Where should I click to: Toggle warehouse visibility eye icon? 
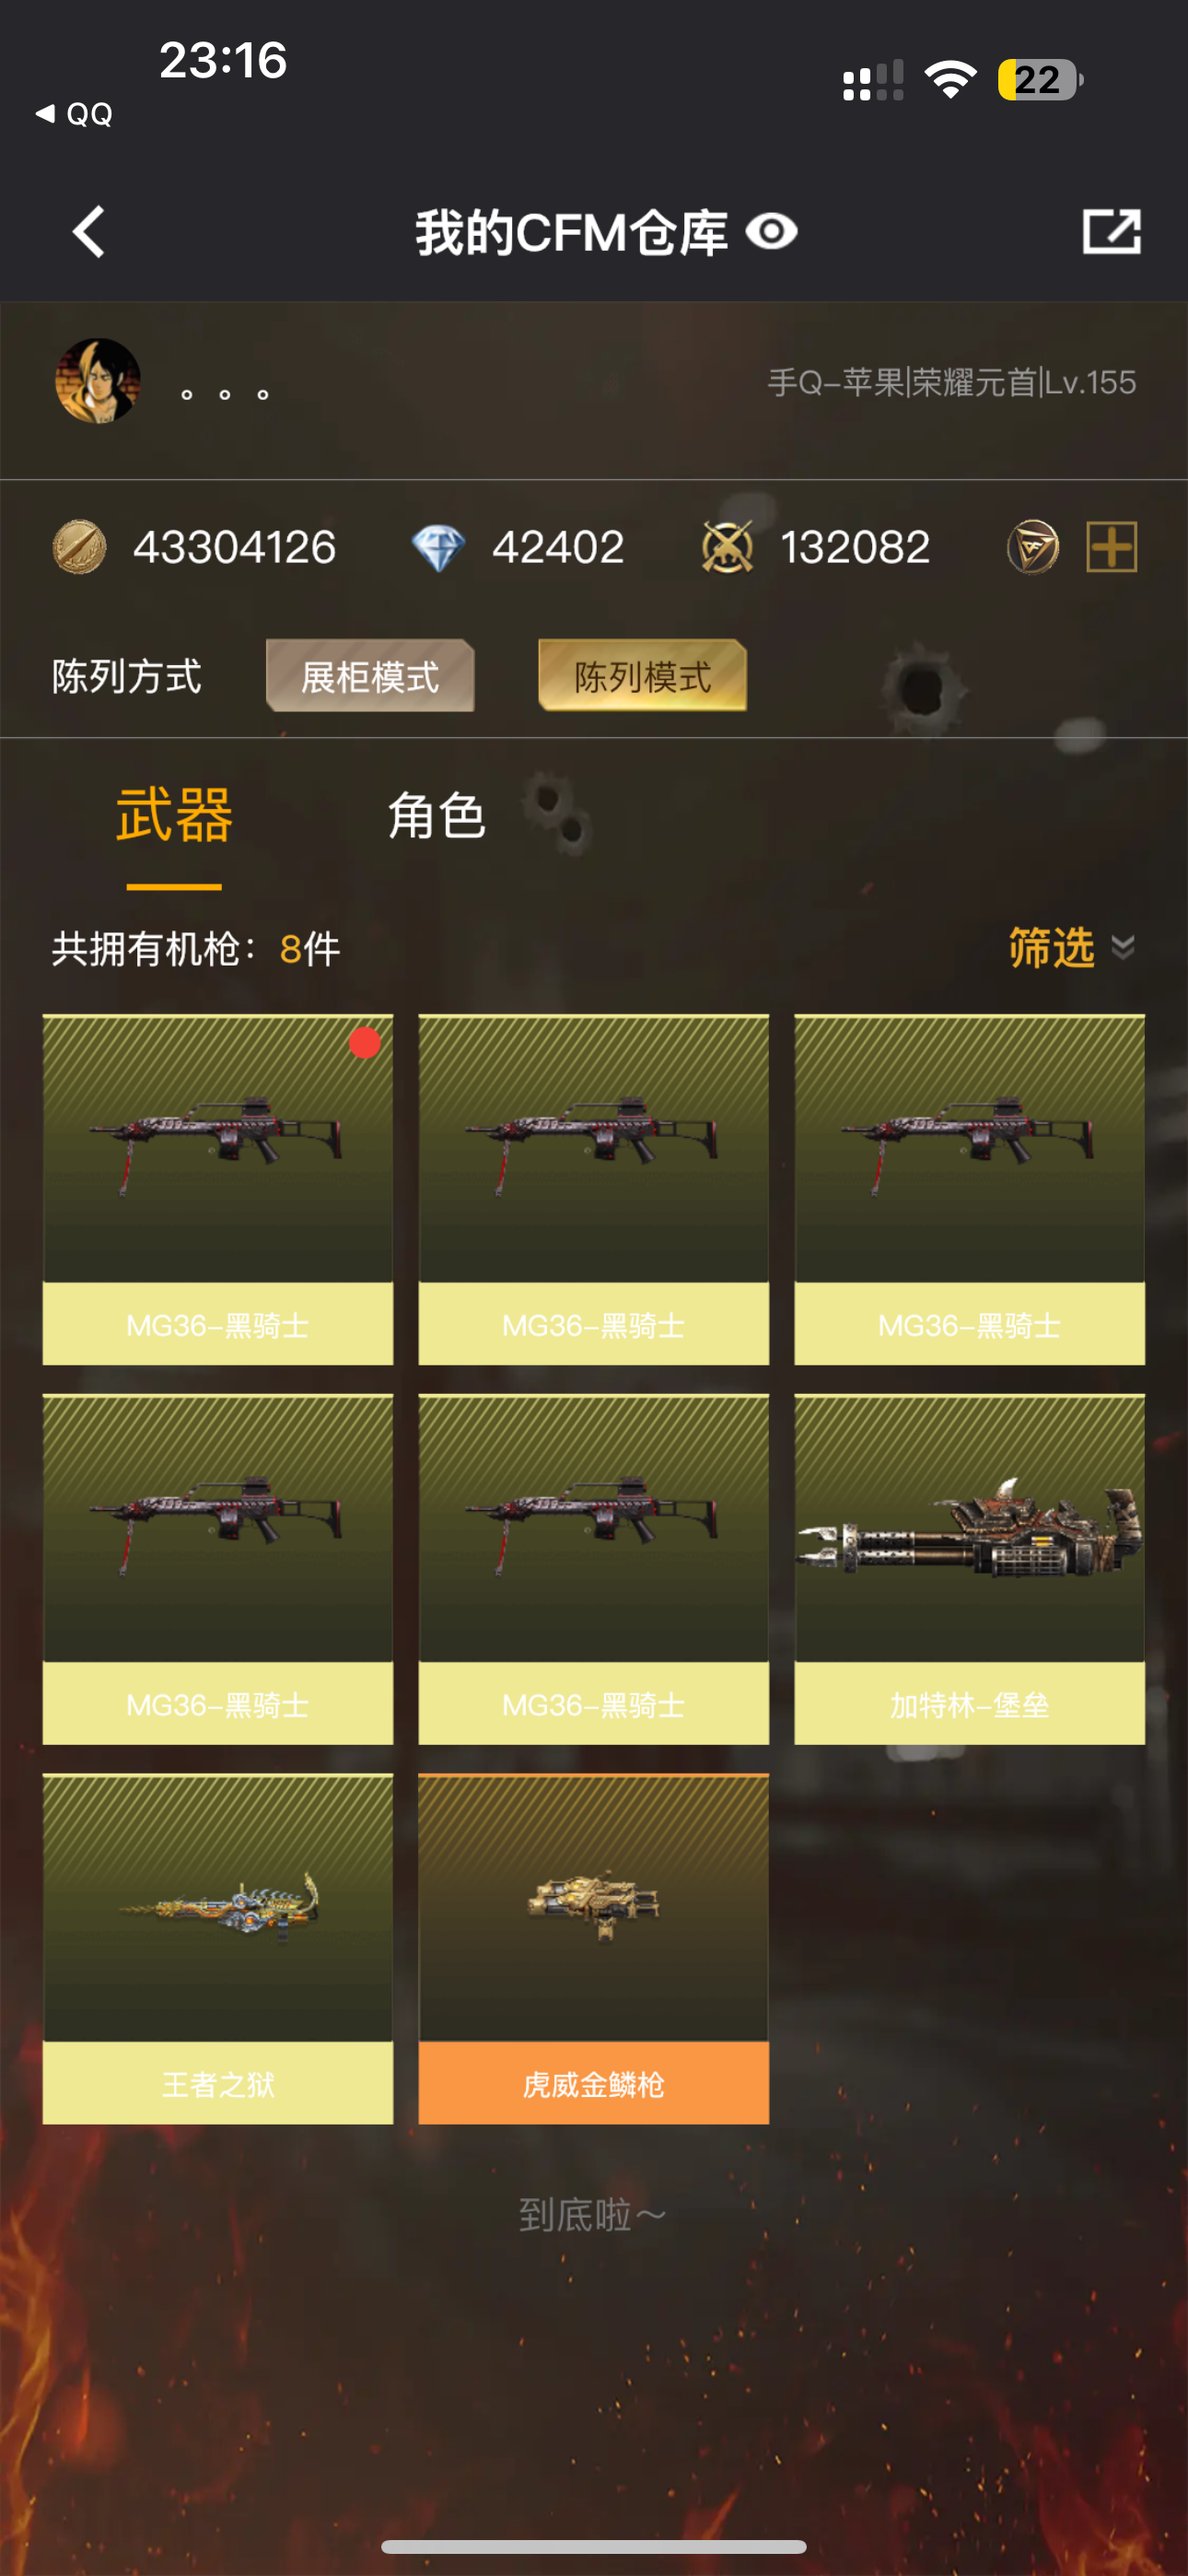point(771,232)
